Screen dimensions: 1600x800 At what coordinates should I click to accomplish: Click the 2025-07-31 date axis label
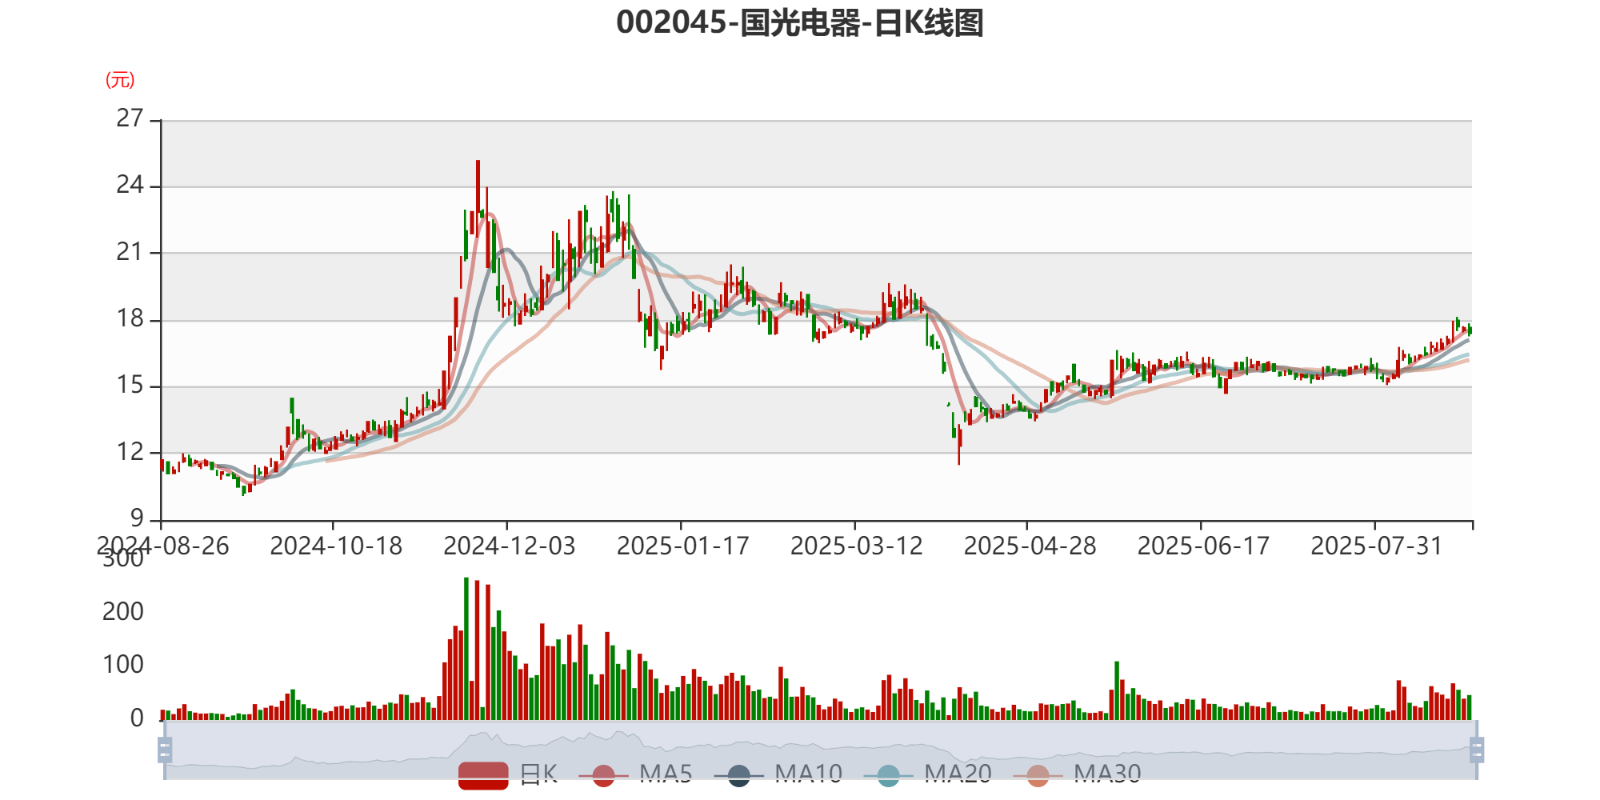click(1377, 546)
